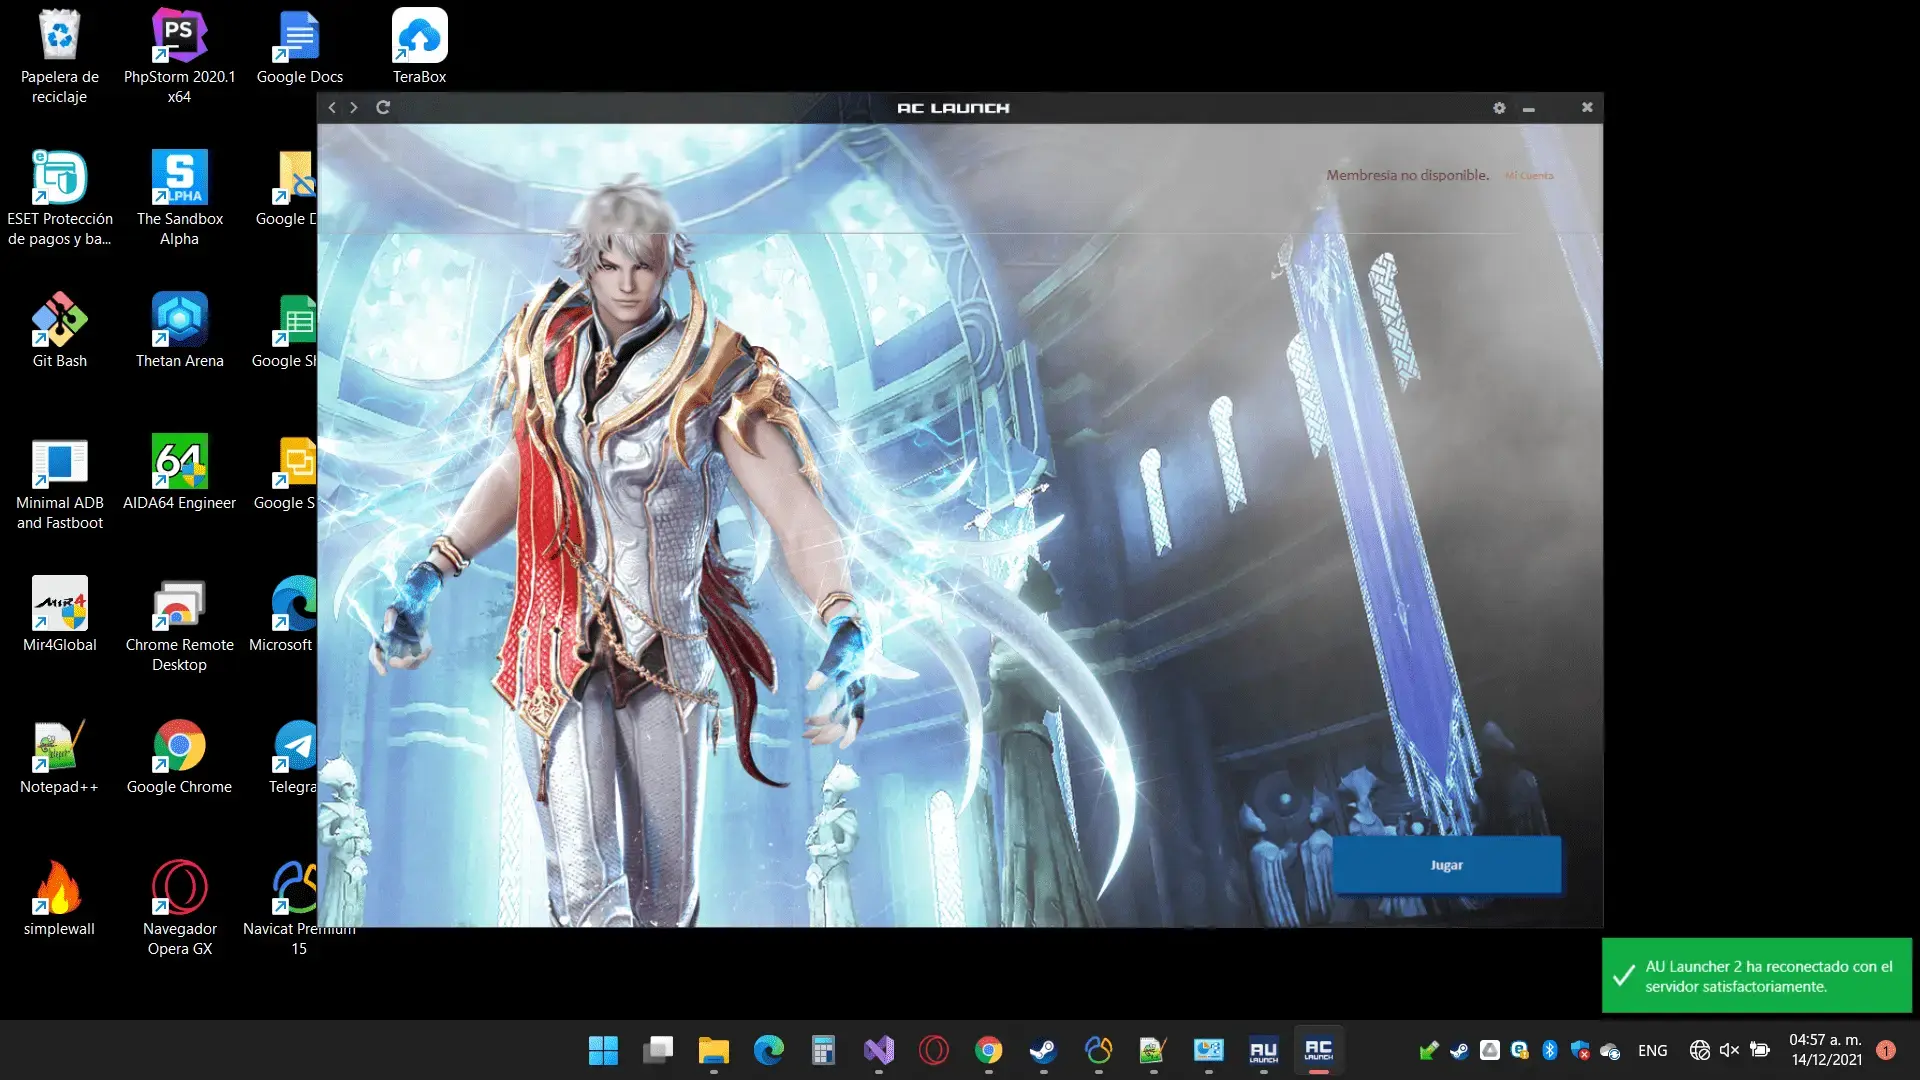The image size is (1920, 1080).
Task: Open File Explorer from taskbar
Action: 713,1050
